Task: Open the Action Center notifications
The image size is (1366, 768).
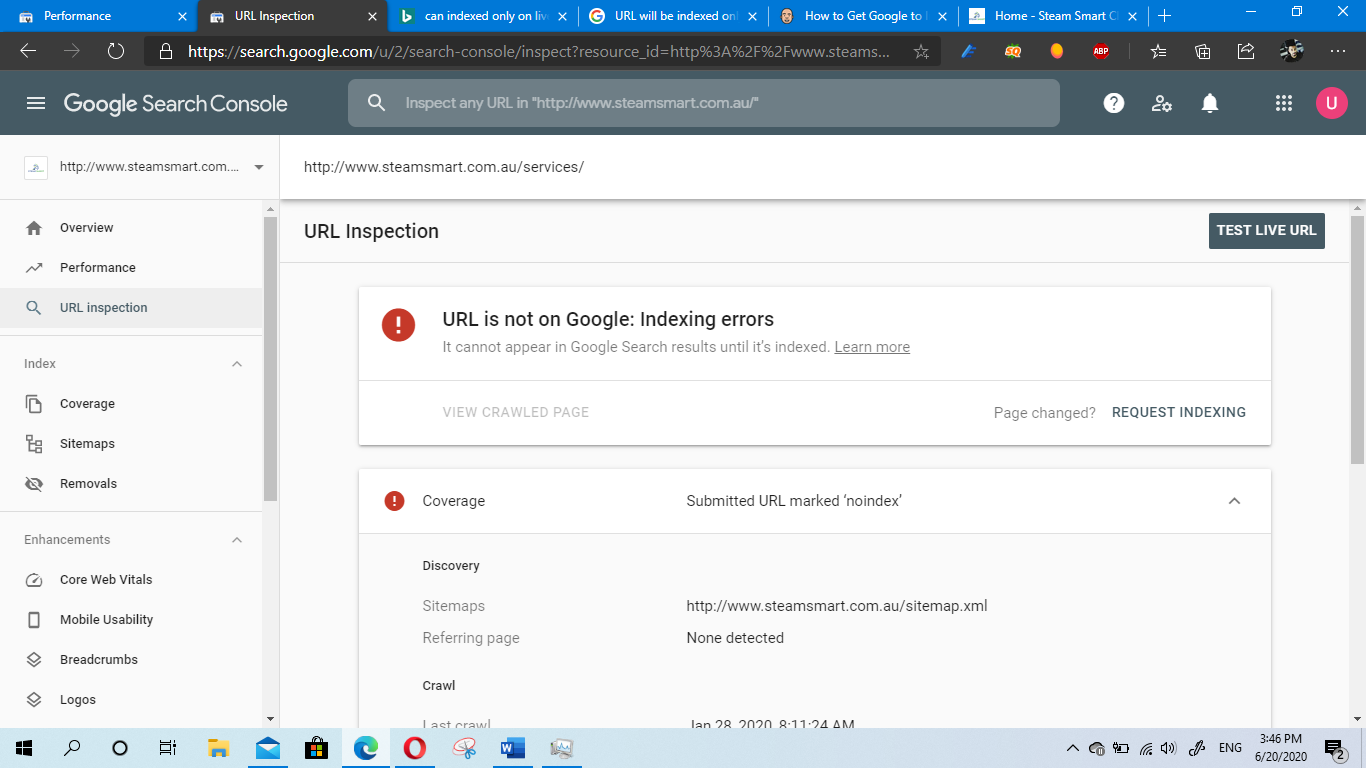Action: (1334, 748)
